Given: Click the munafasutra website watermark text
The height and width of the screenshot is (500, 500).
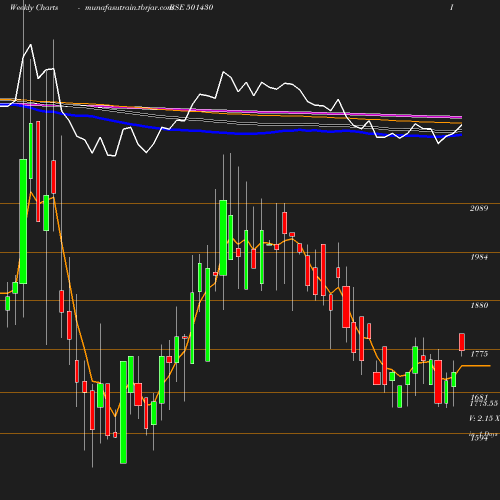Looking at the screenshot, I should (x=128, y=8).
